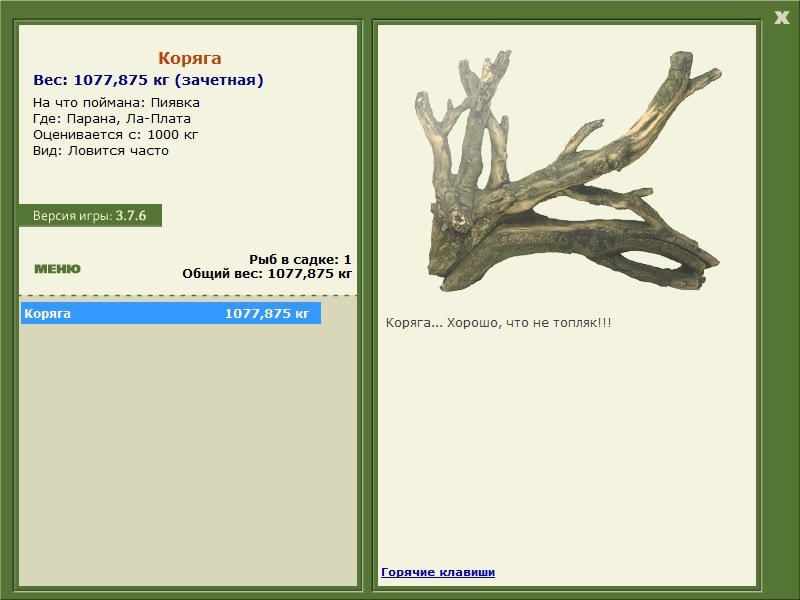Open the МЕНЮ button
This screenshot has height=600, width=800.
[x=57, y=269]
